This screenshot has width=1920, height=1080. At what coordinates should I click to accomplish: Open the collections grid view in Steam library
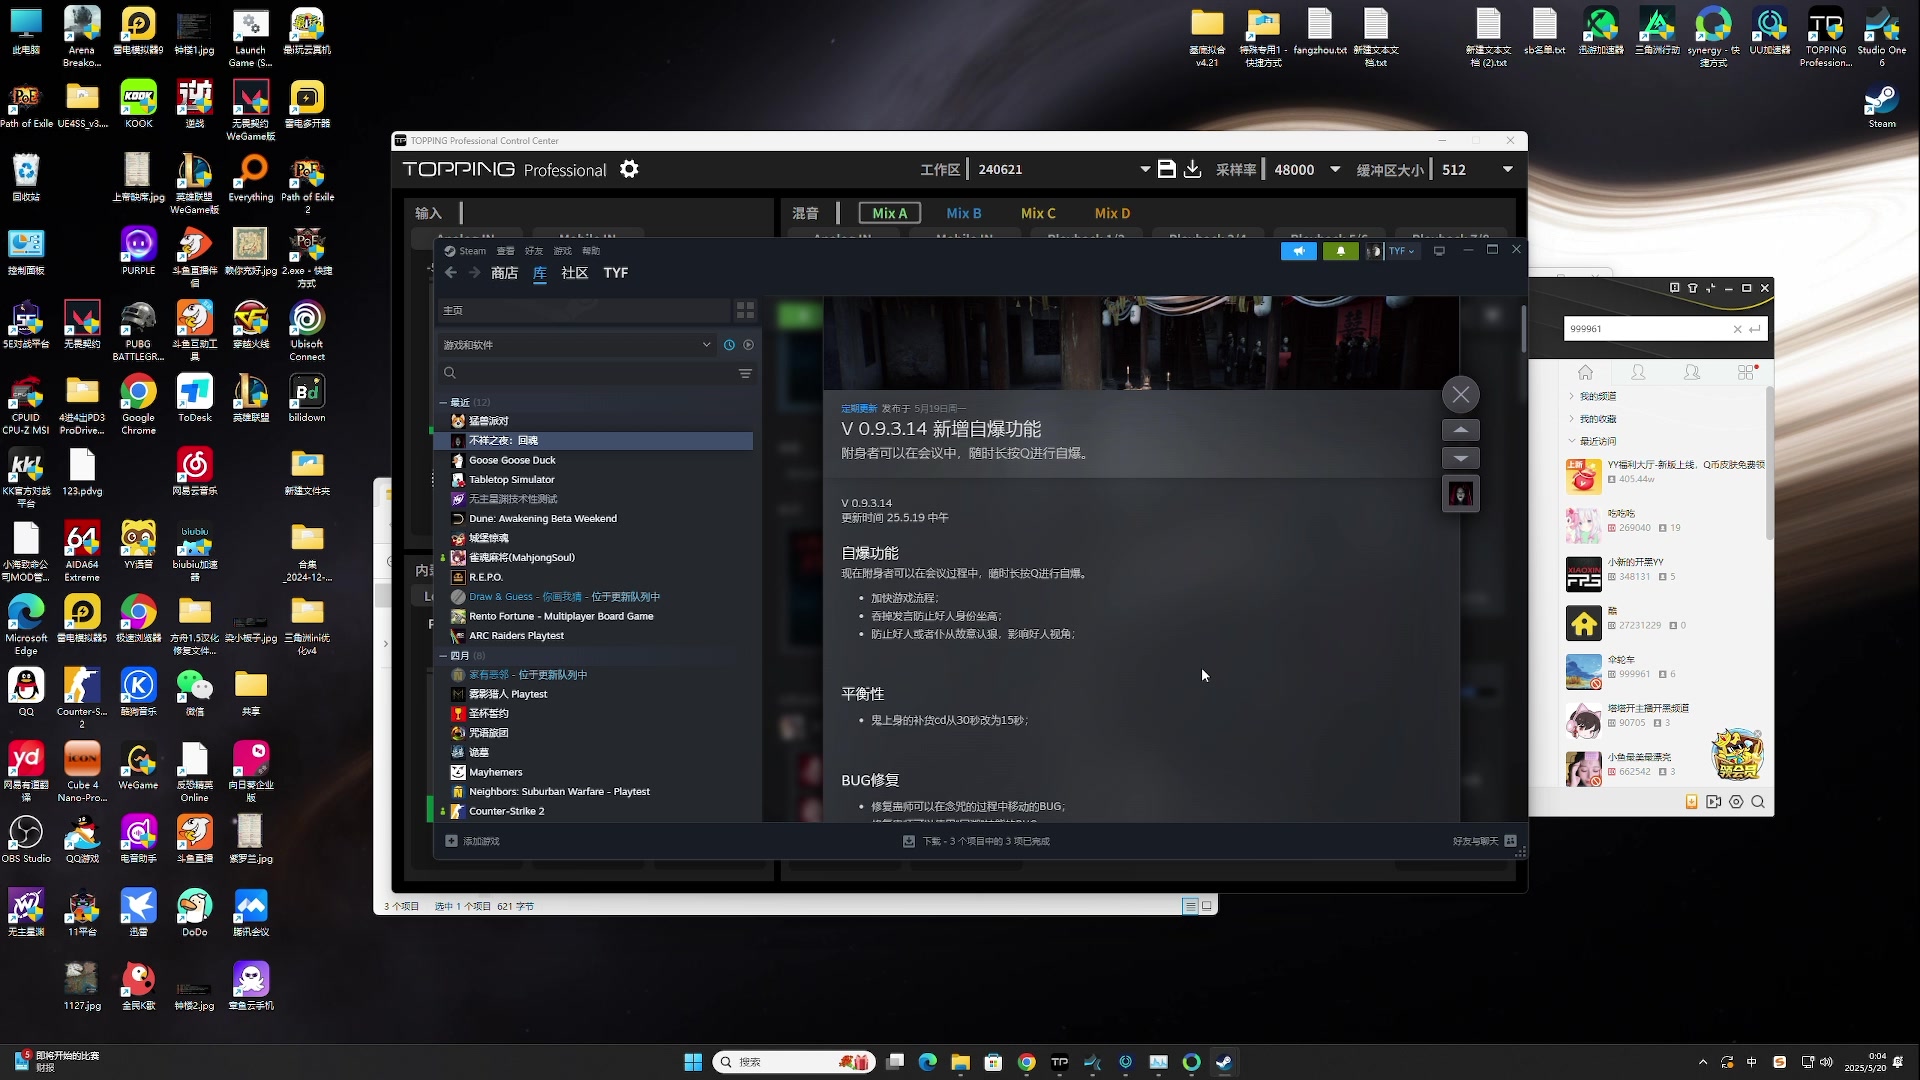[745, 311]
